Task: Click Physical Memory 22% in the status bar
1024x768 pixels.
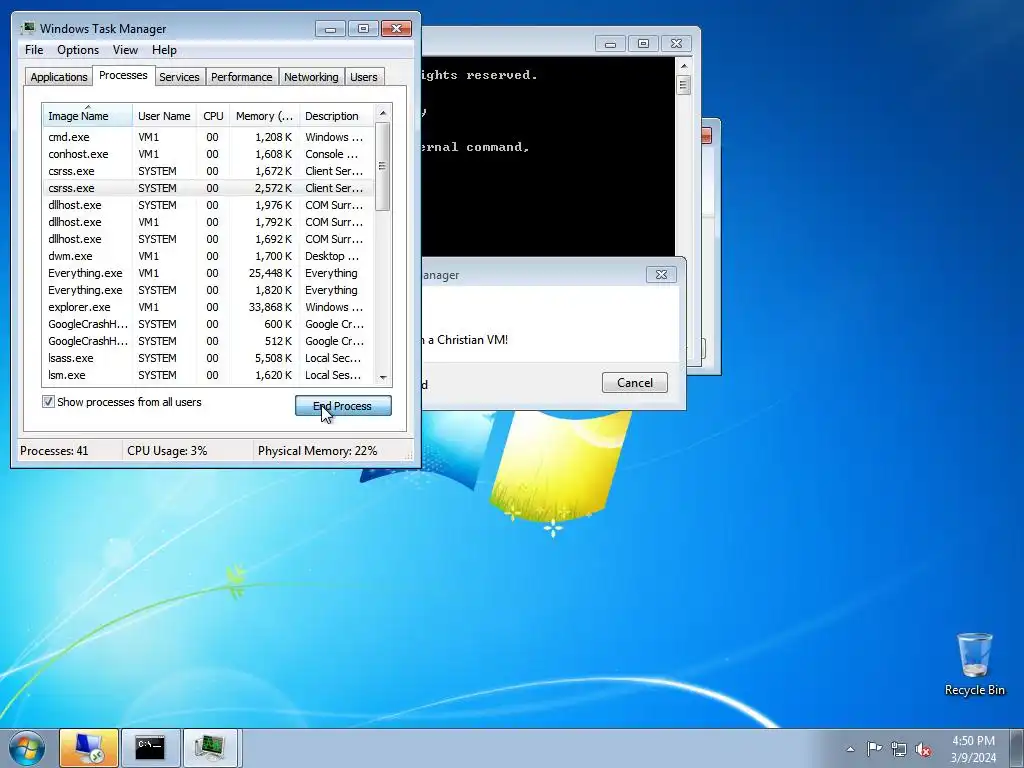Action: (317, 451)
